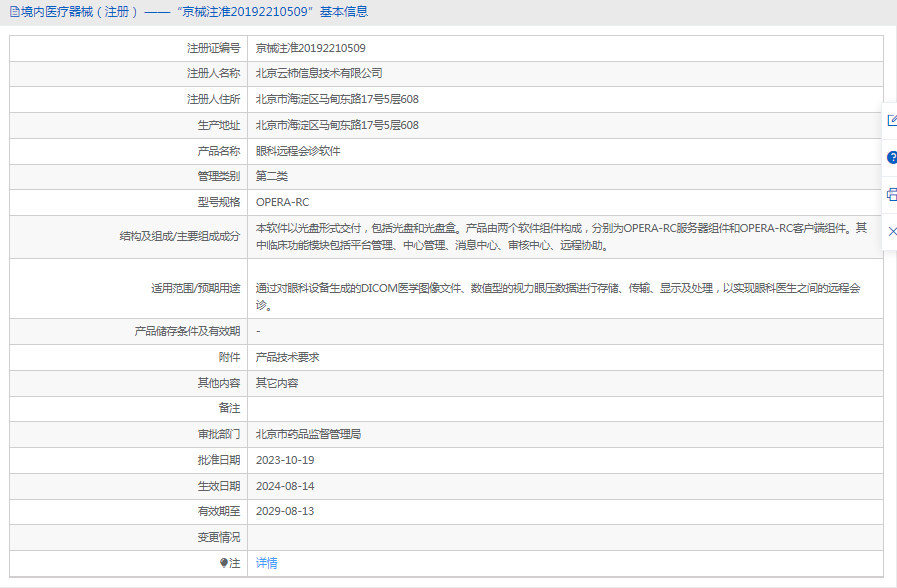Click 其它内容 in the 其他内容 row
The width and height of the screenshot is (897, 588).
coord(277,383)
